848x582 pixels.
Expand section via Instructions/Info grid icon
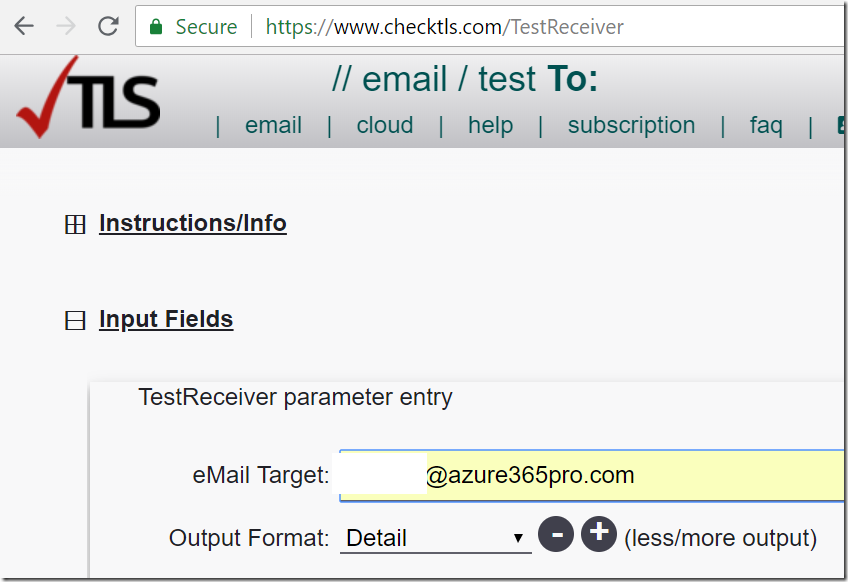pyautogui.click(x=75, y=224)
